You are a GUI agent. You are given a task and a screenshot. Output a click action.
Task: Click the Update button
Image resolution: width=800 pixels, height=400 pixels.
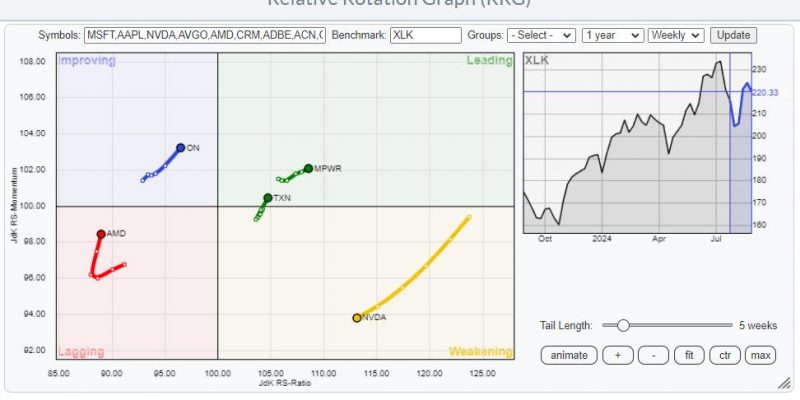coord(733,35)
